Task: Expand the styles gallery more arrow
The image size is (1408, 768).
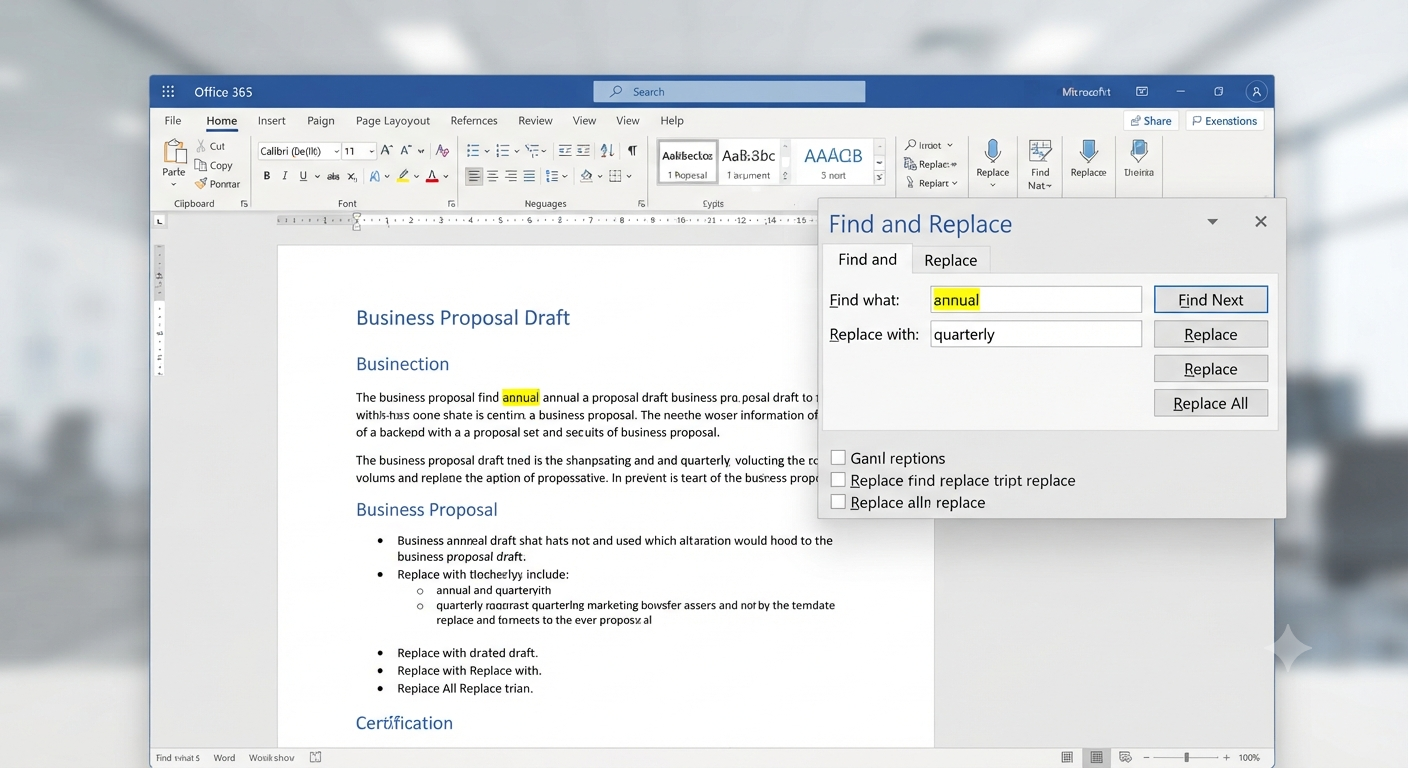Action: (x=879, y=178)
